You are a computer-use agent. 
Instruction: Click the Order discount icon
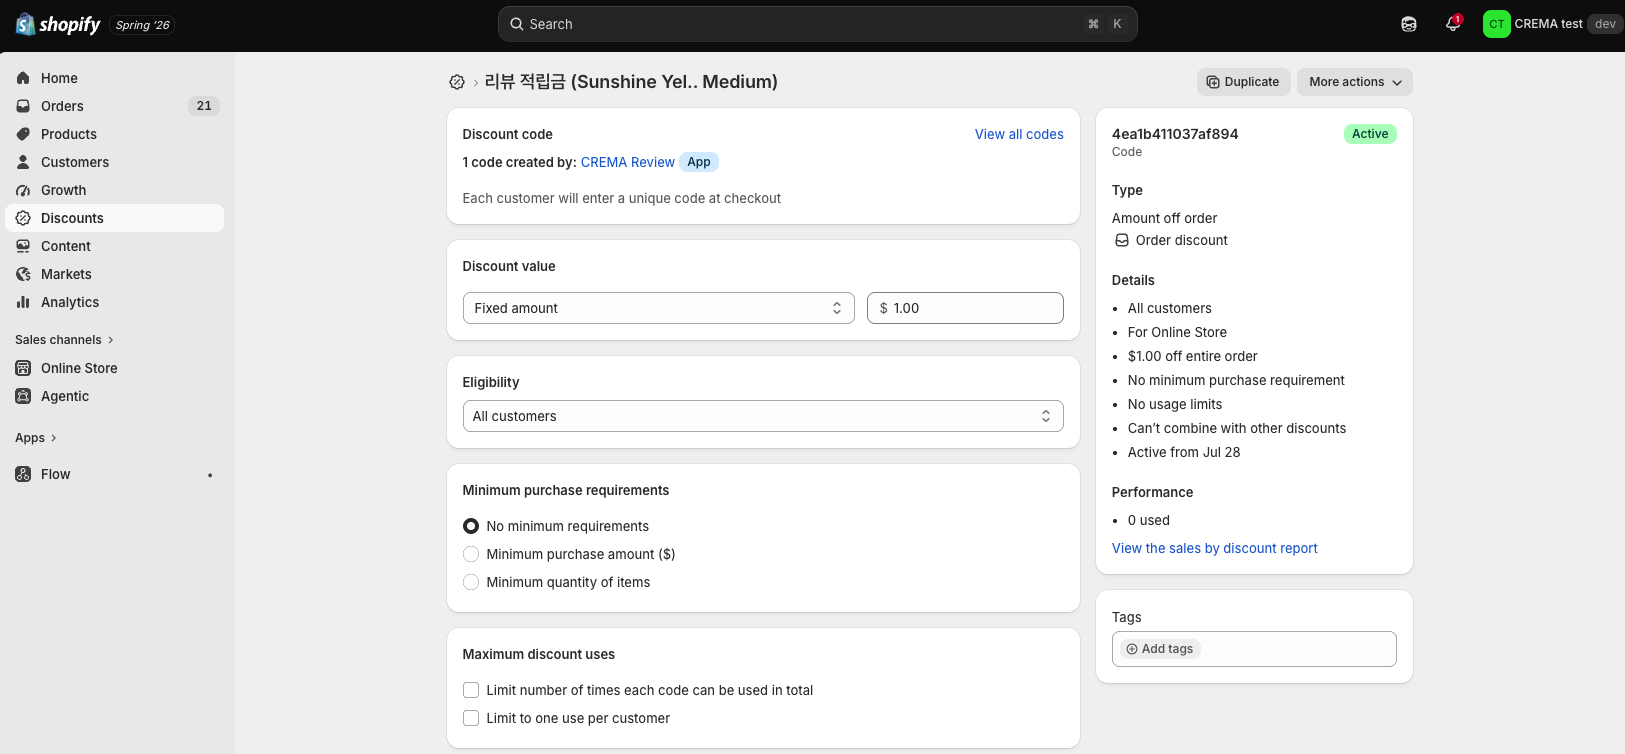coord(1122,240)
